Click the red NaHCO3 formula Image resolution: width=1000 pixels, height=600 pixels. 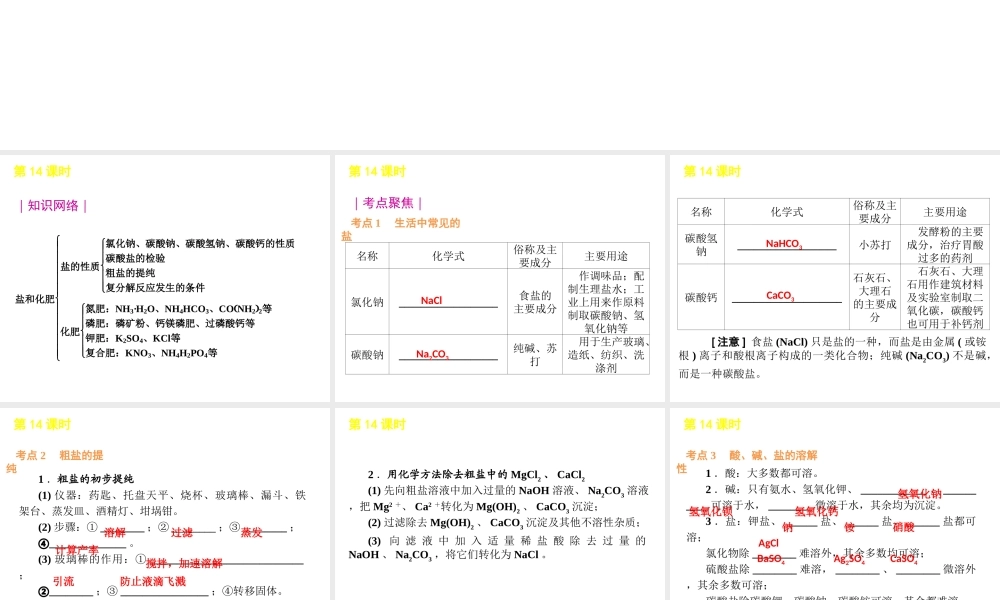point(784,244)
